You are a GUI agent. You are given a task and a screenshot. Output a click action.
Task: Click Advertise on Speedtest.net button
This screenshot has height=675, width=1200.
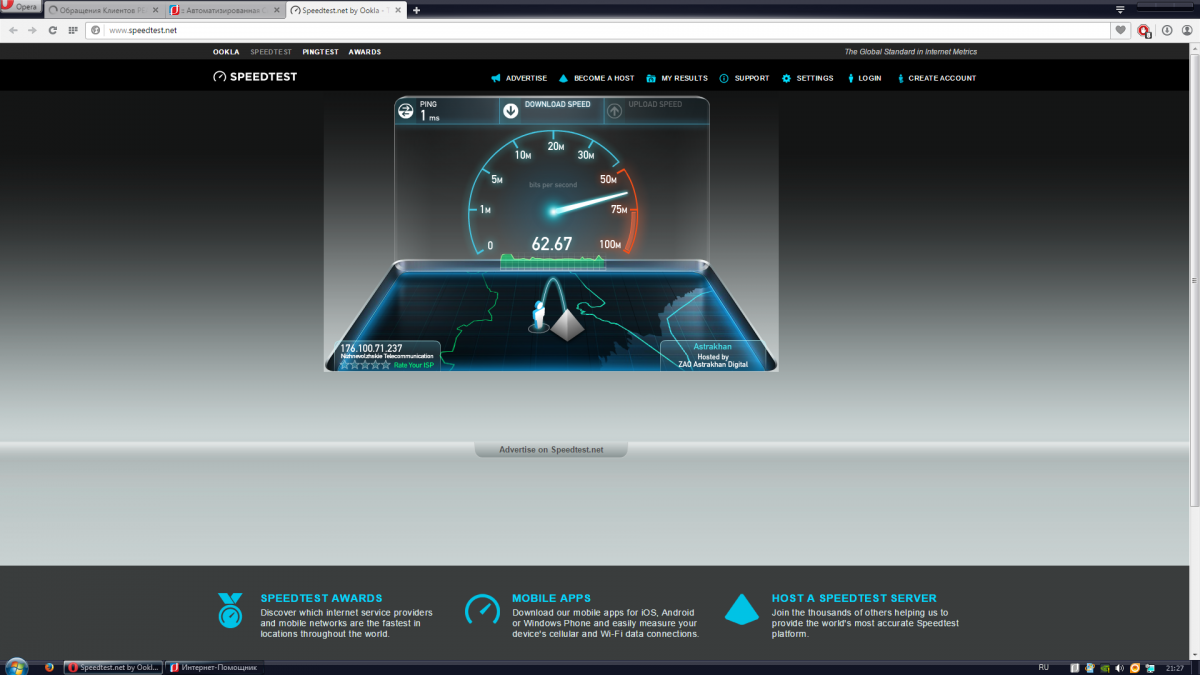click(x=551, y=450)
